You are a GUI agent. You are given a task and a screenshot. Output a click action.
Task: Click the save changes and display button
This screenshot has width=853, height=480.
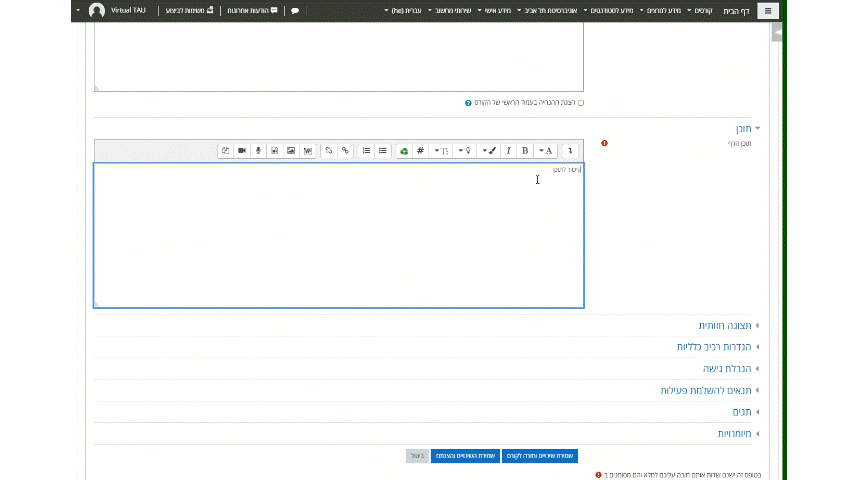click(465, 456)
